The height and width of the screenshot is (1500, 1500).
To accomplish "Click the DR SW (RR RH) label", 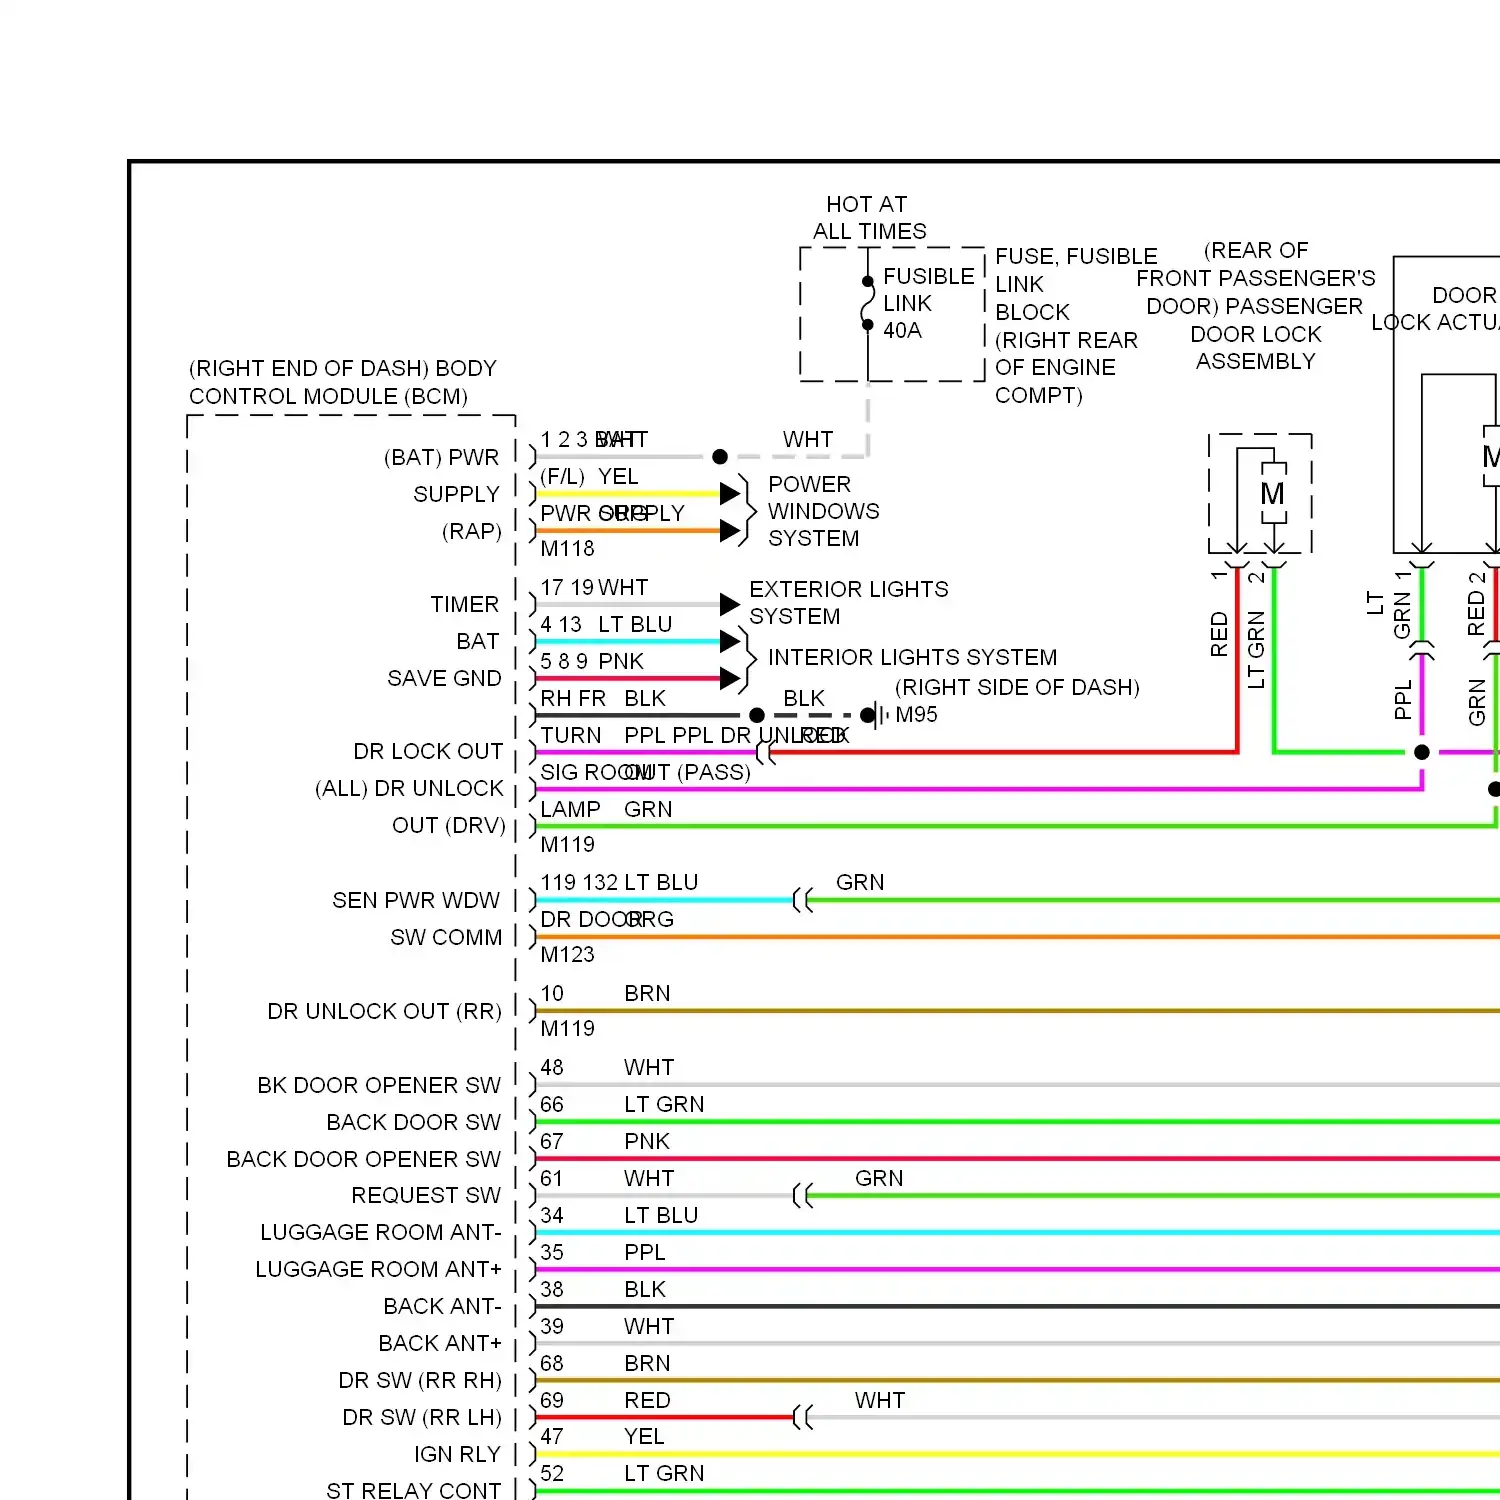I will (420, 1380).
